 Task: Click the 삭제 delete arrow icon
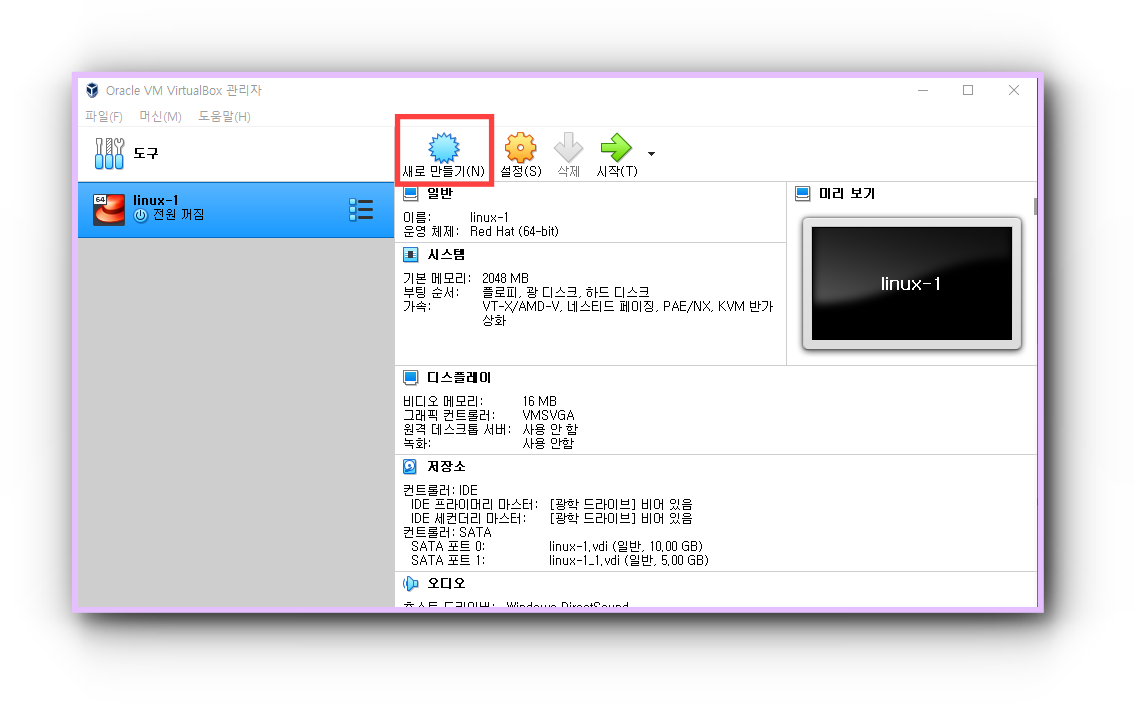point(568,147)
